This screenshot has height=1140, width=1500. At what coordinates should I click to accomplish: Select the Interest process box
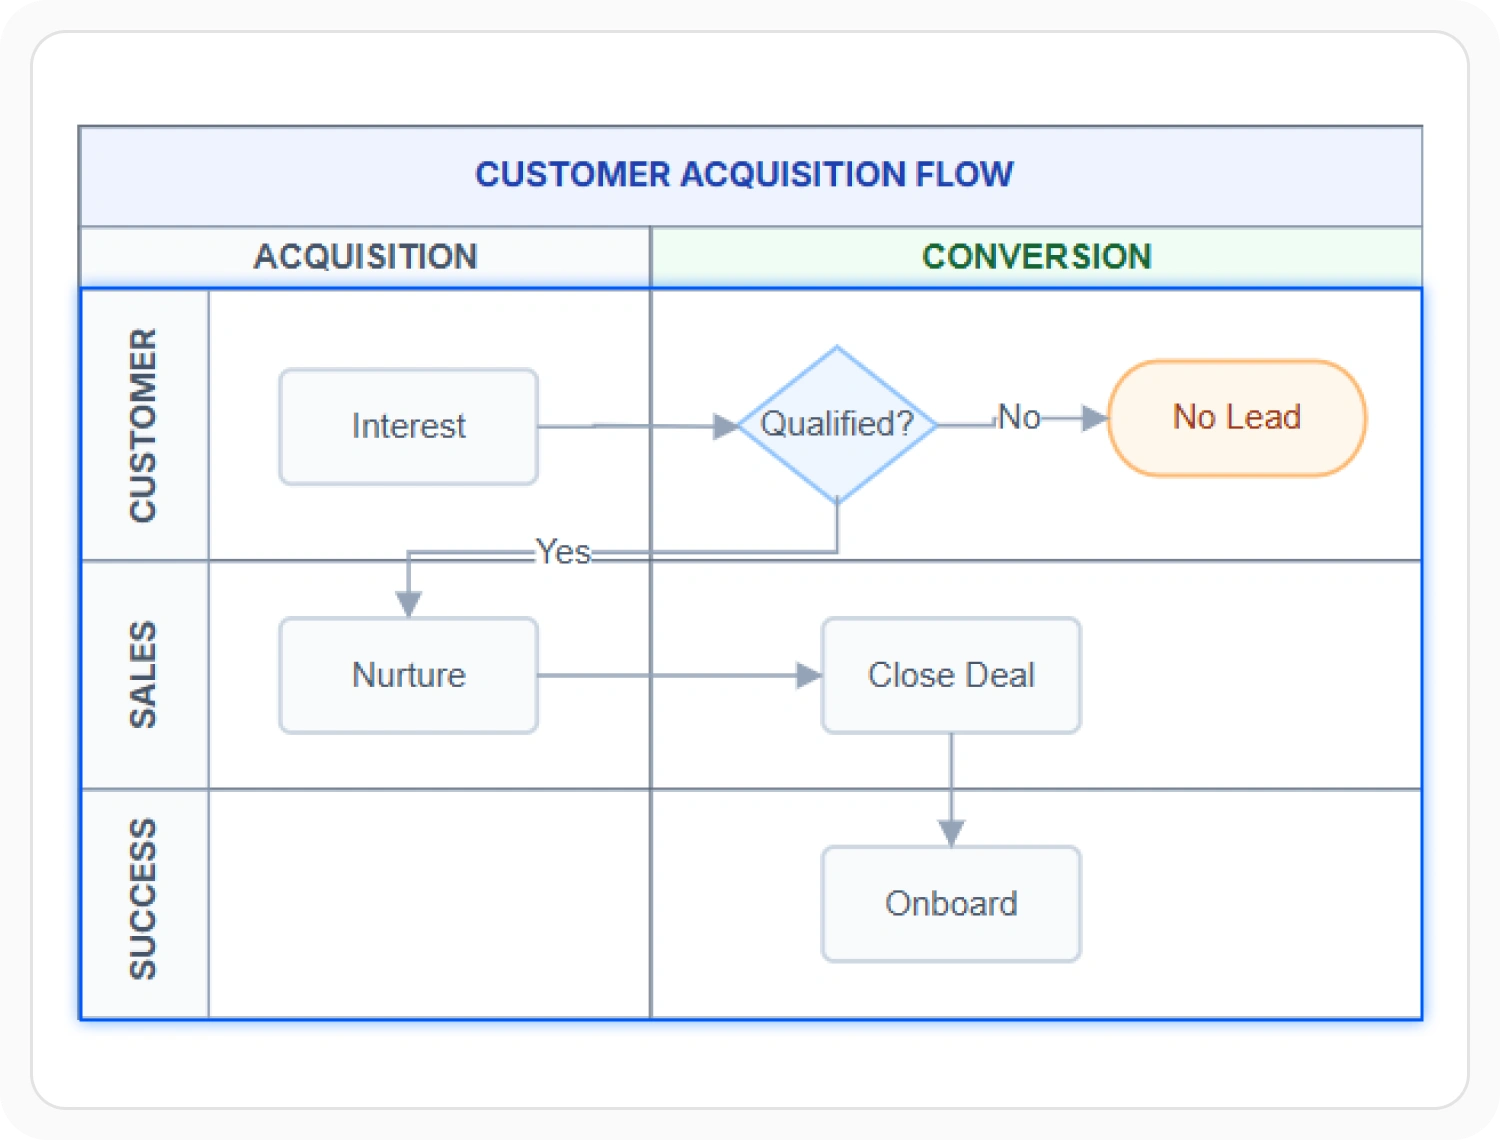tap(408, 427)
